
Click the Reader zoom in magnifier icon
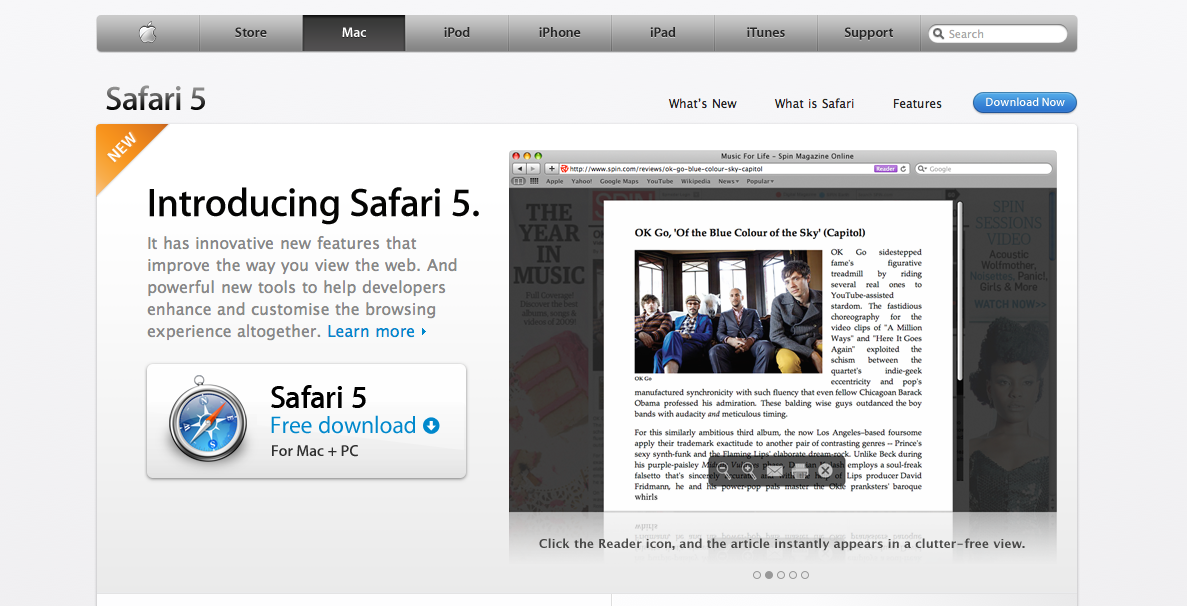(x=749, y=470)
